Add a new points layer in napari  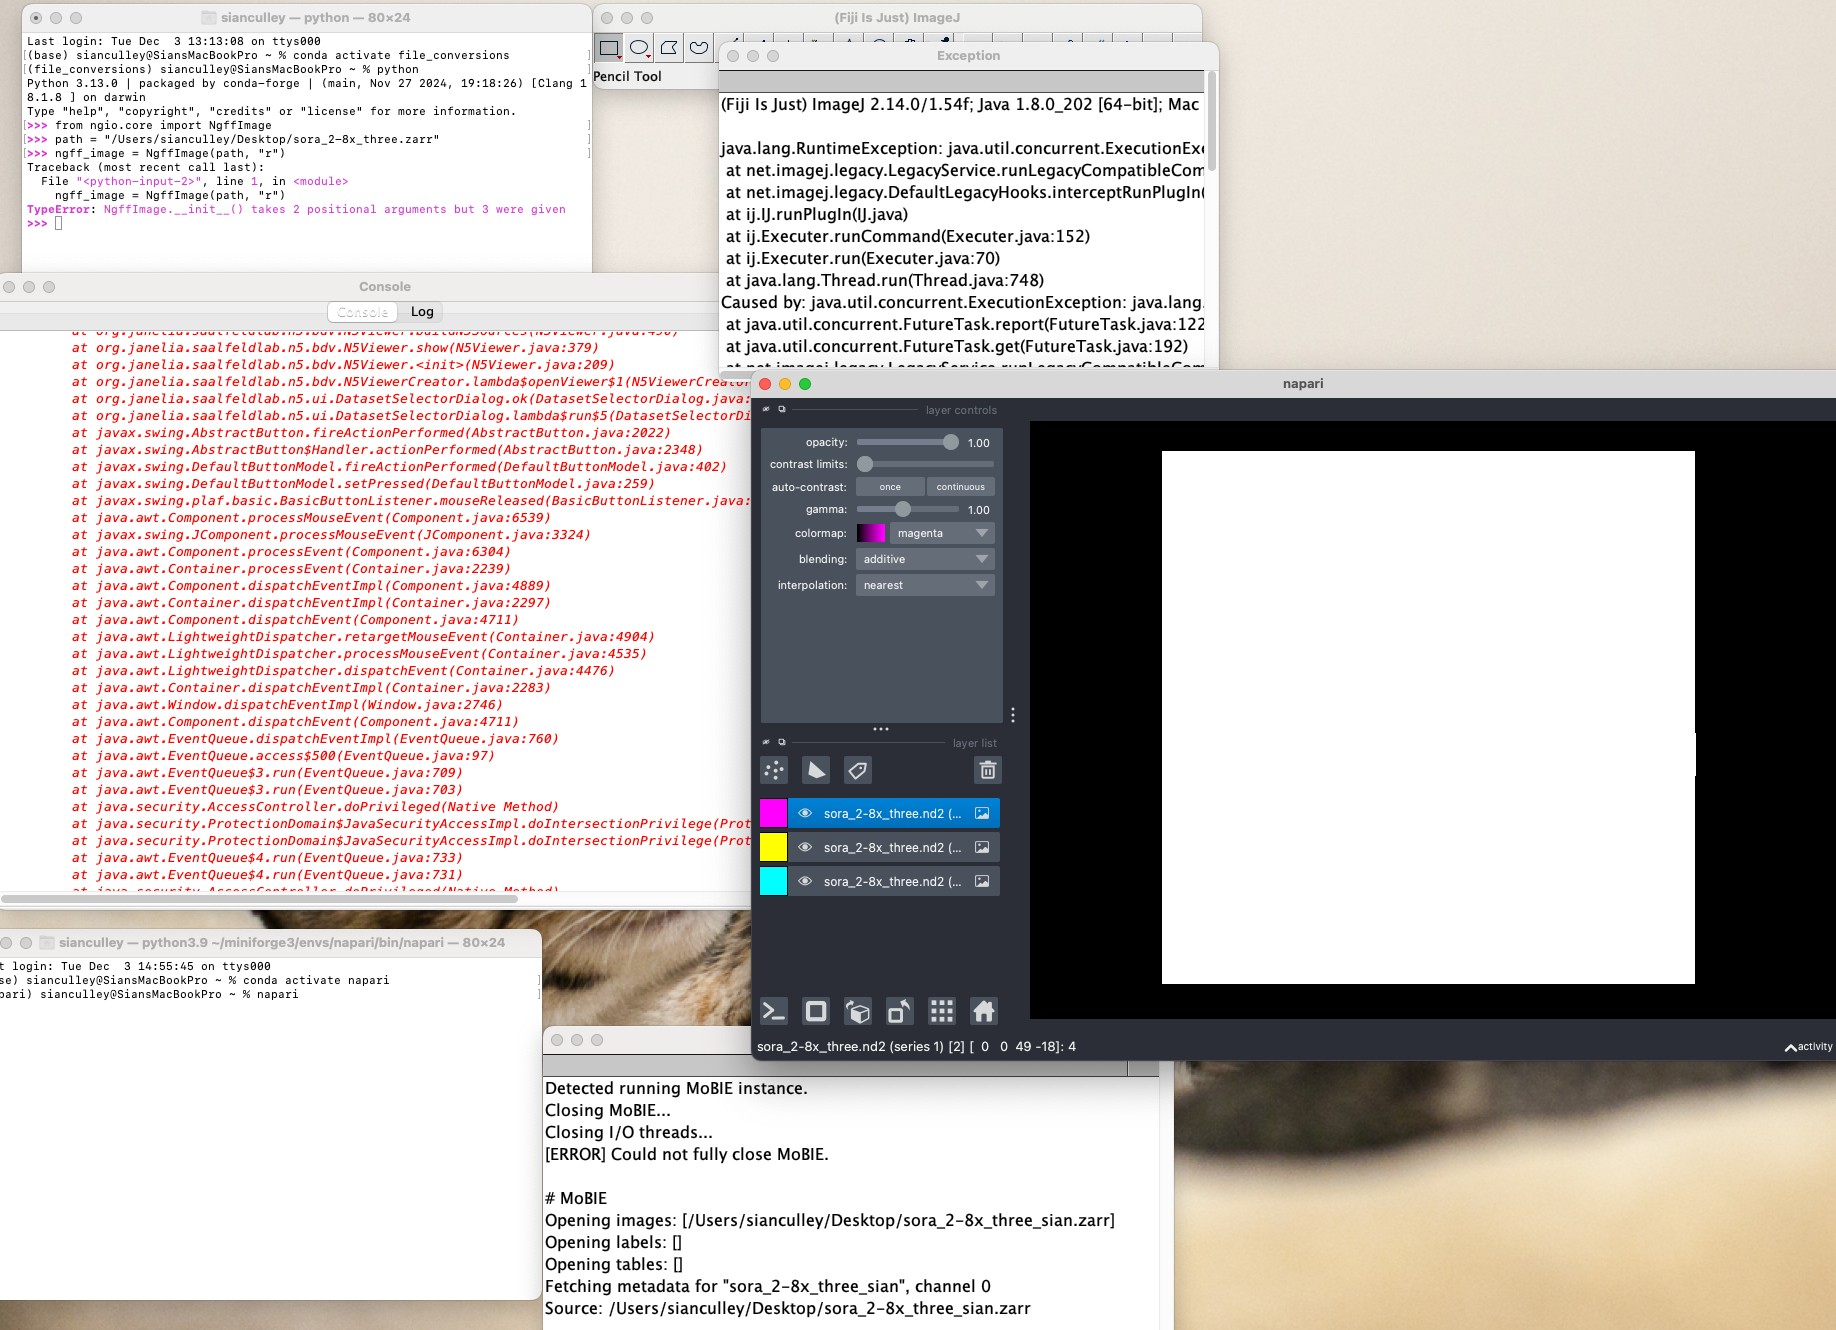pyautogui.click(x=774, y=770)
